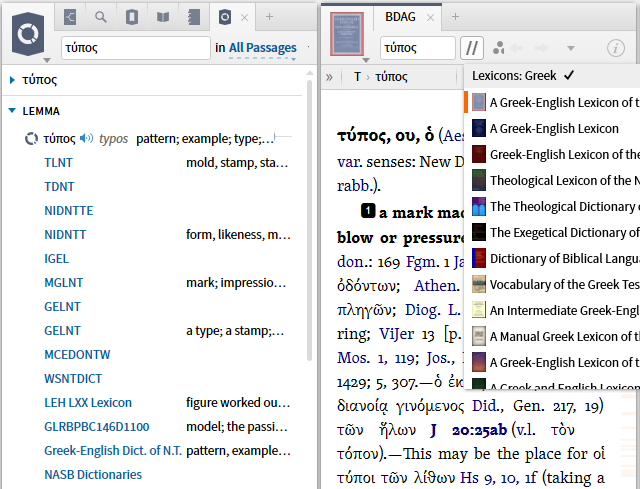This screenshot has width=640, height=489.
Task: Open the NASB Dictionaries link
Action: (93, 475)
